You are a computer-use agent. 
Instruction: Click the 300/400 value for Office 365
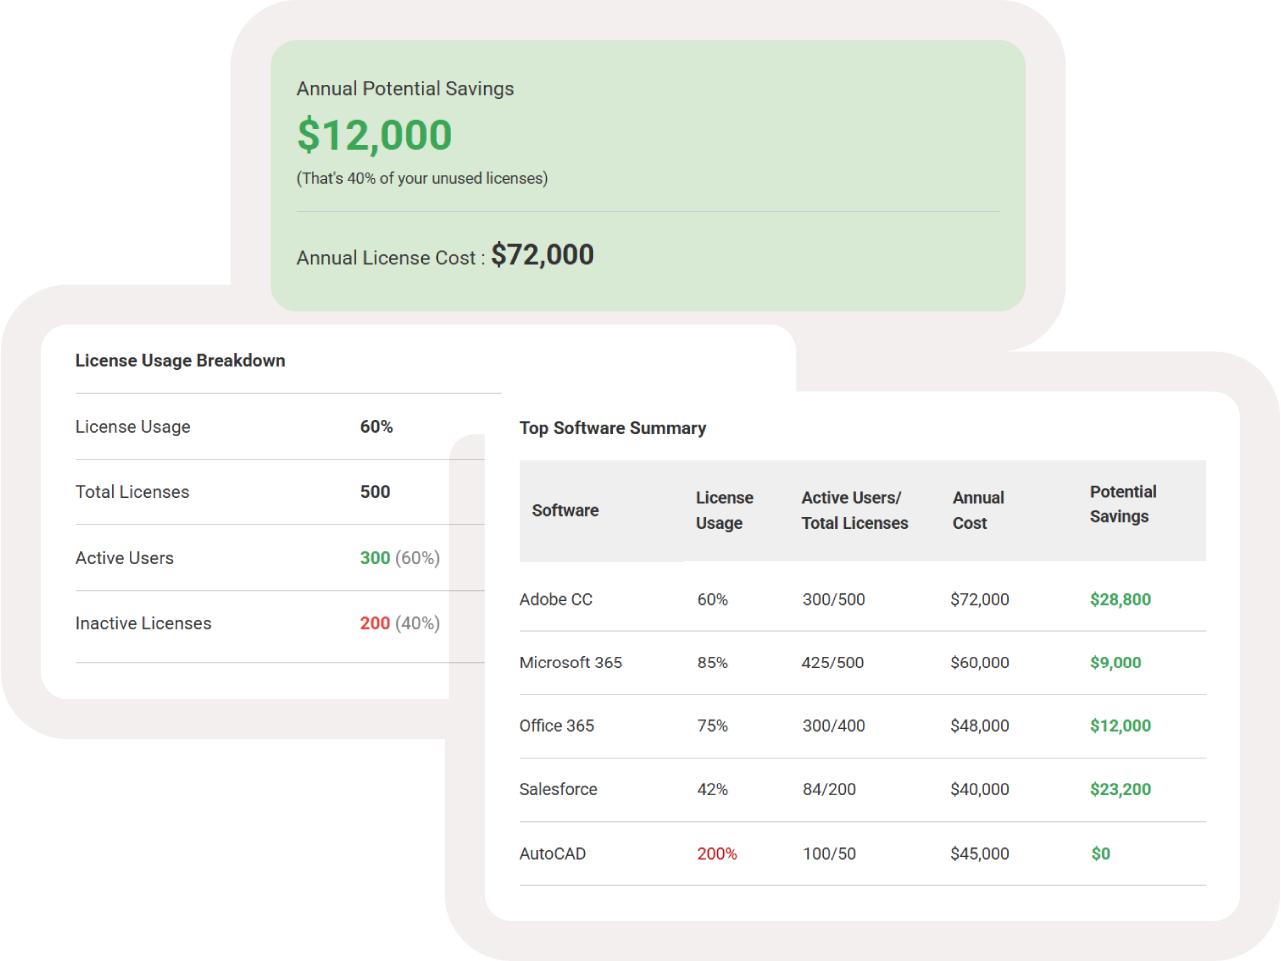[x=834, y=726]
